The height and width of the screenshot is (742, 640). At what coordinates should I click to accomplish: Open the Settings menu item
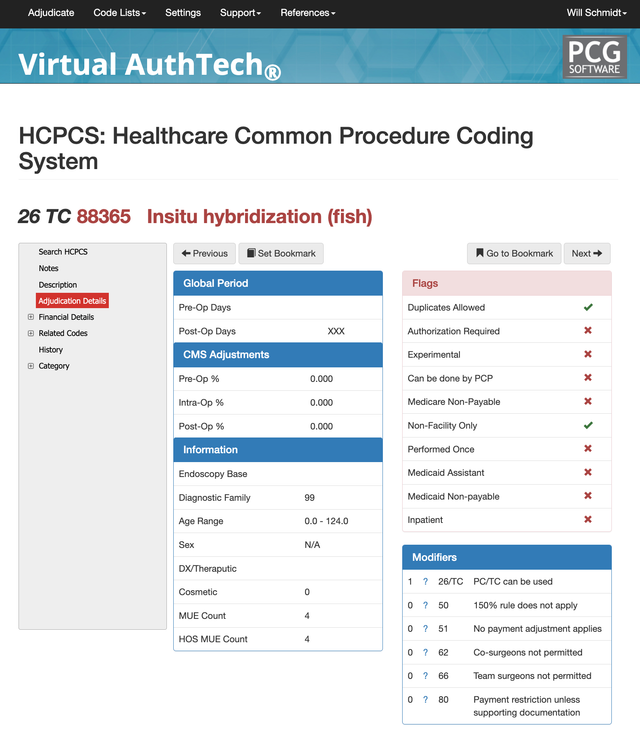coord(183,13)
